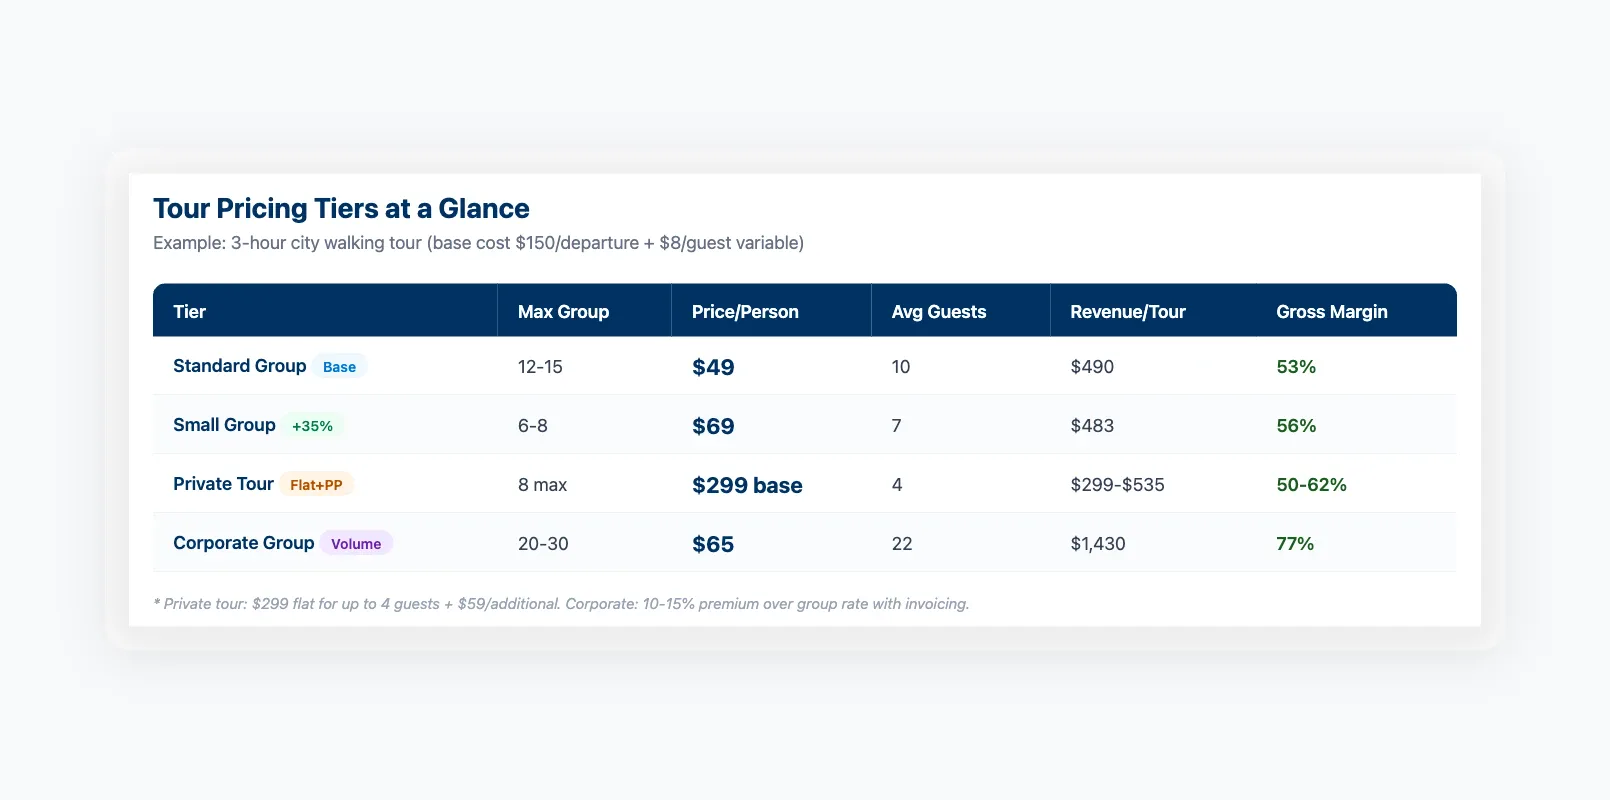Click the '+35%' badge beside Small Group
Viewport: 1610px width, 800px height.
coord(313,426)
